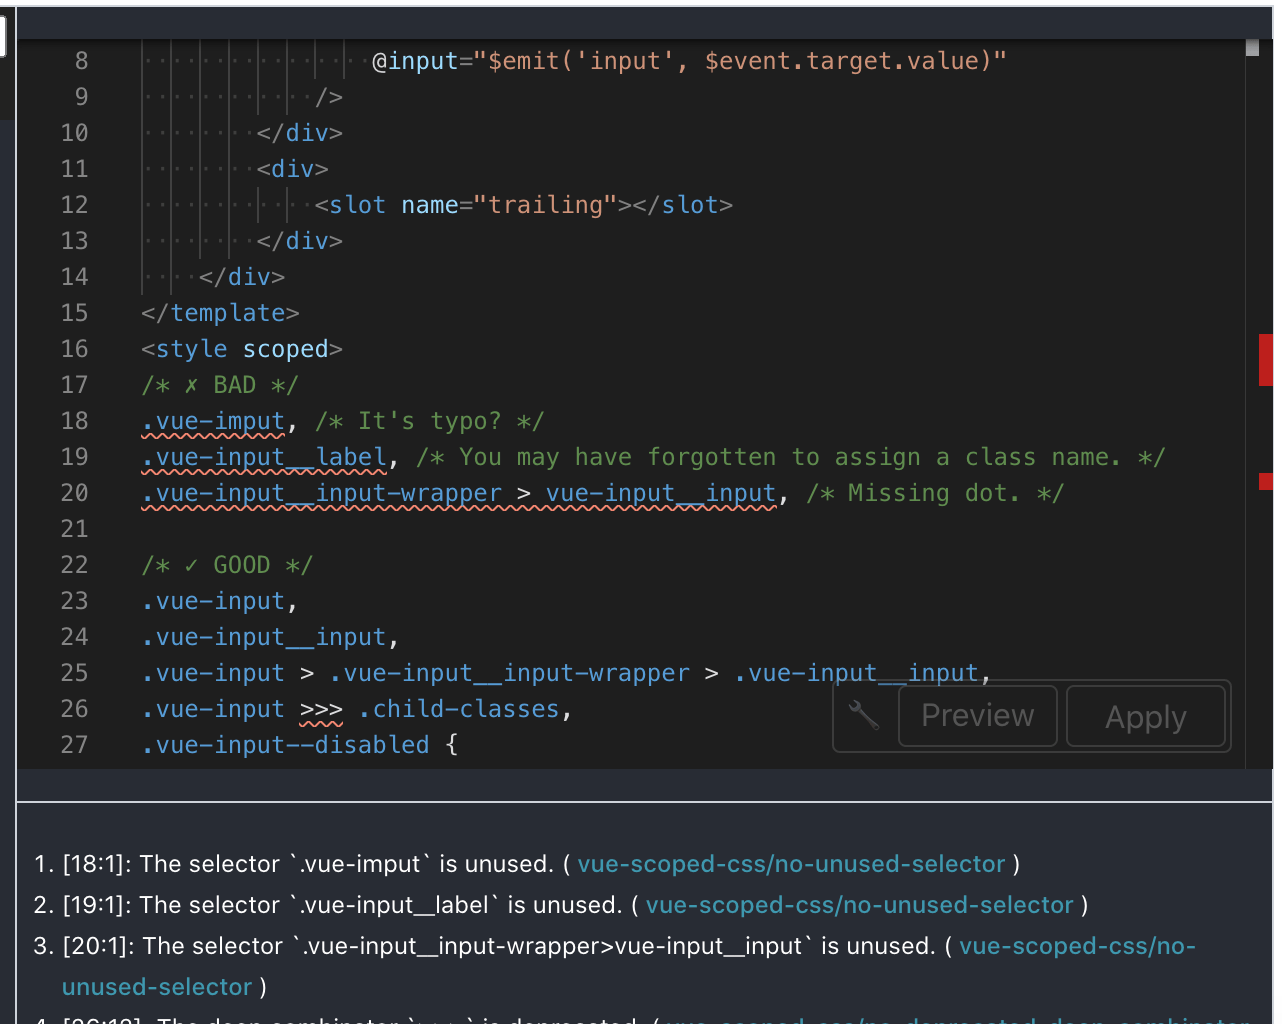Click the closing template tag
This screenshot has width=1282, height=1024.
pyautogui.click(x=220, y=313)
